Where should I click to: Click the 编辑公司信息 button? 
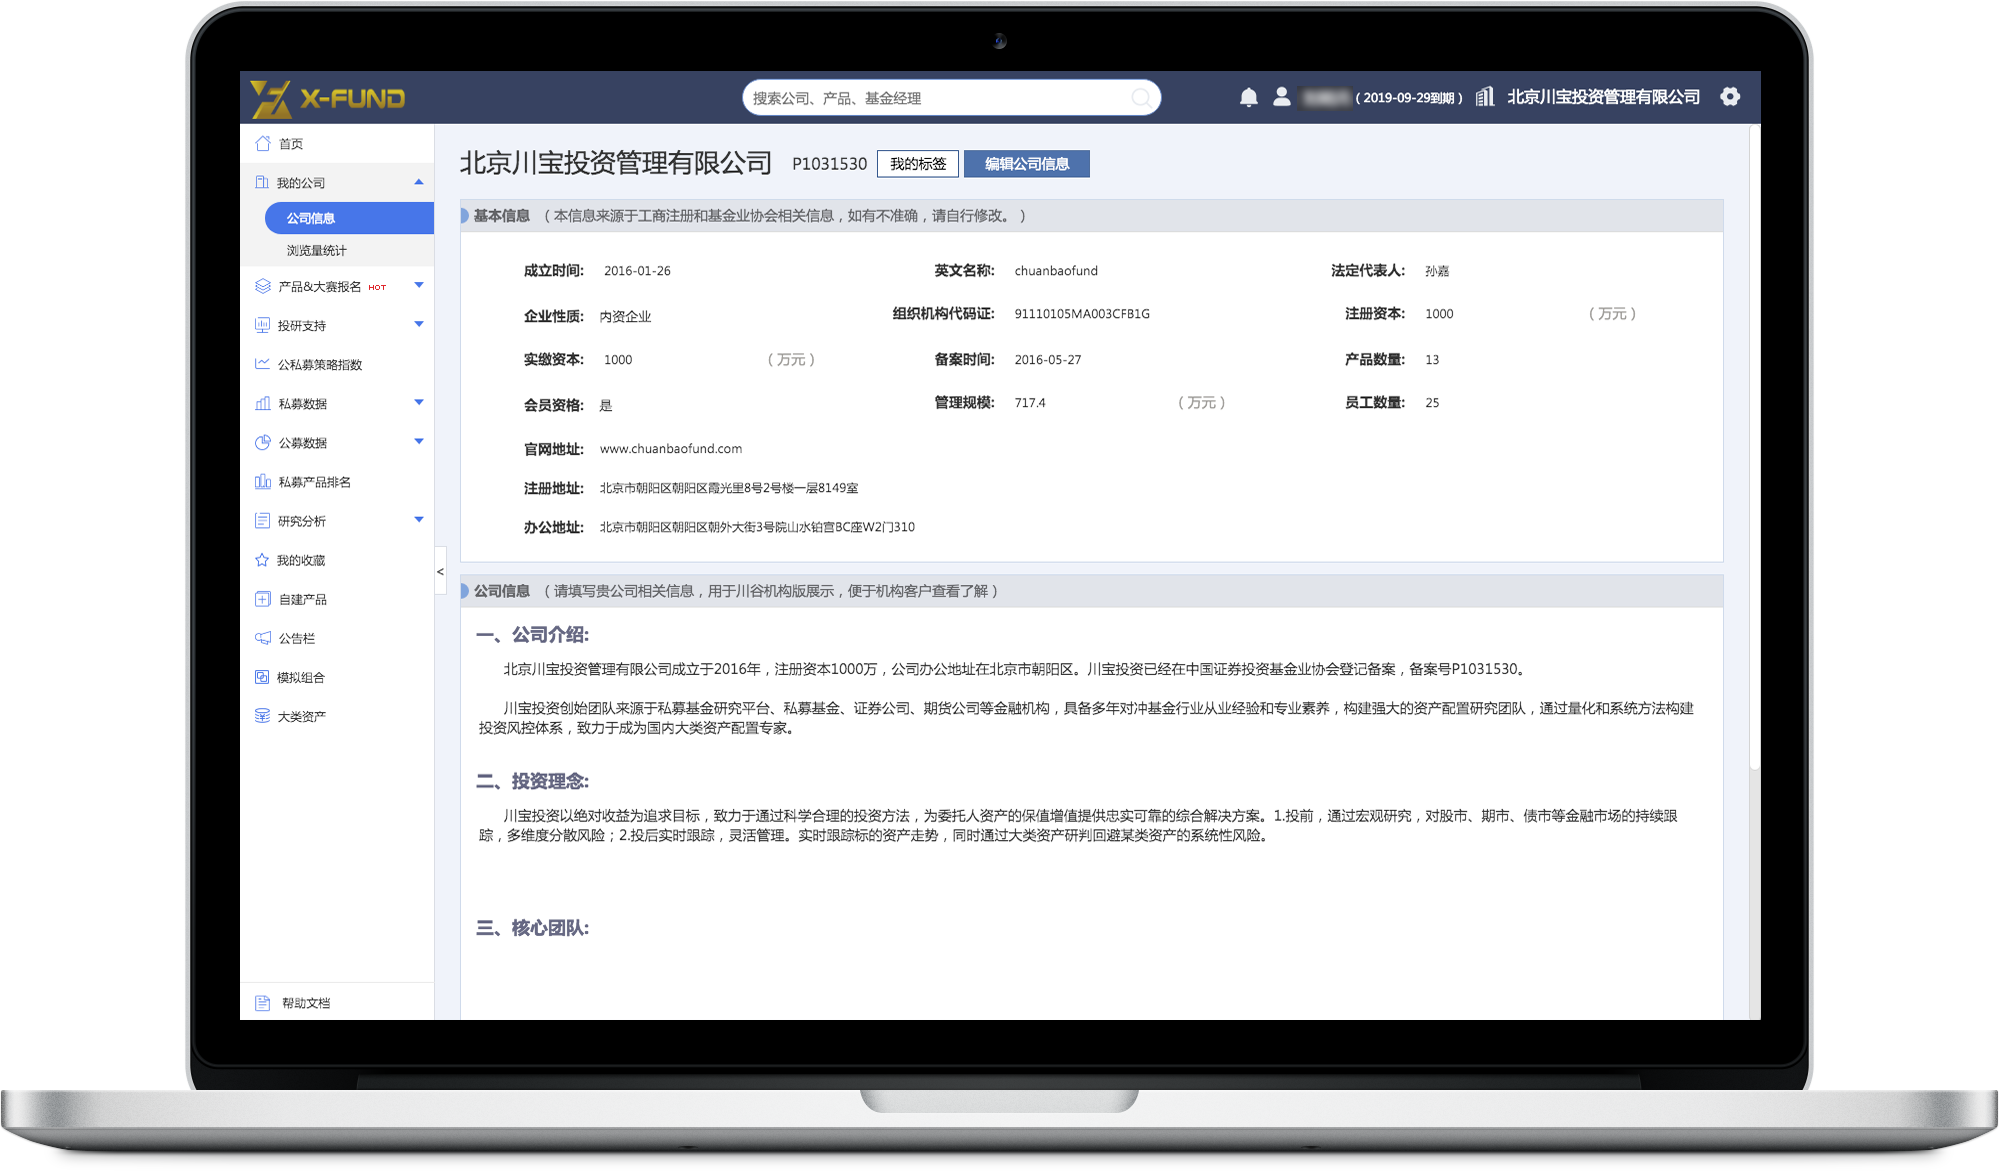tap(1027, 164)
